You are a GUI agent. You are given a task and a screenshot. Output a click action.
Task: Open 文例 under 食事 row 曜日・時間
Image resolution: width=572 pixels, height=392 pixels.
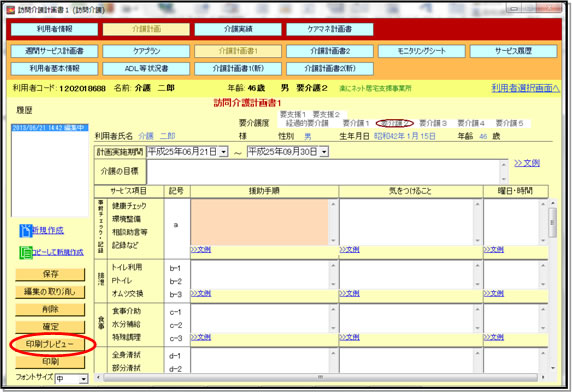(494, 337)
